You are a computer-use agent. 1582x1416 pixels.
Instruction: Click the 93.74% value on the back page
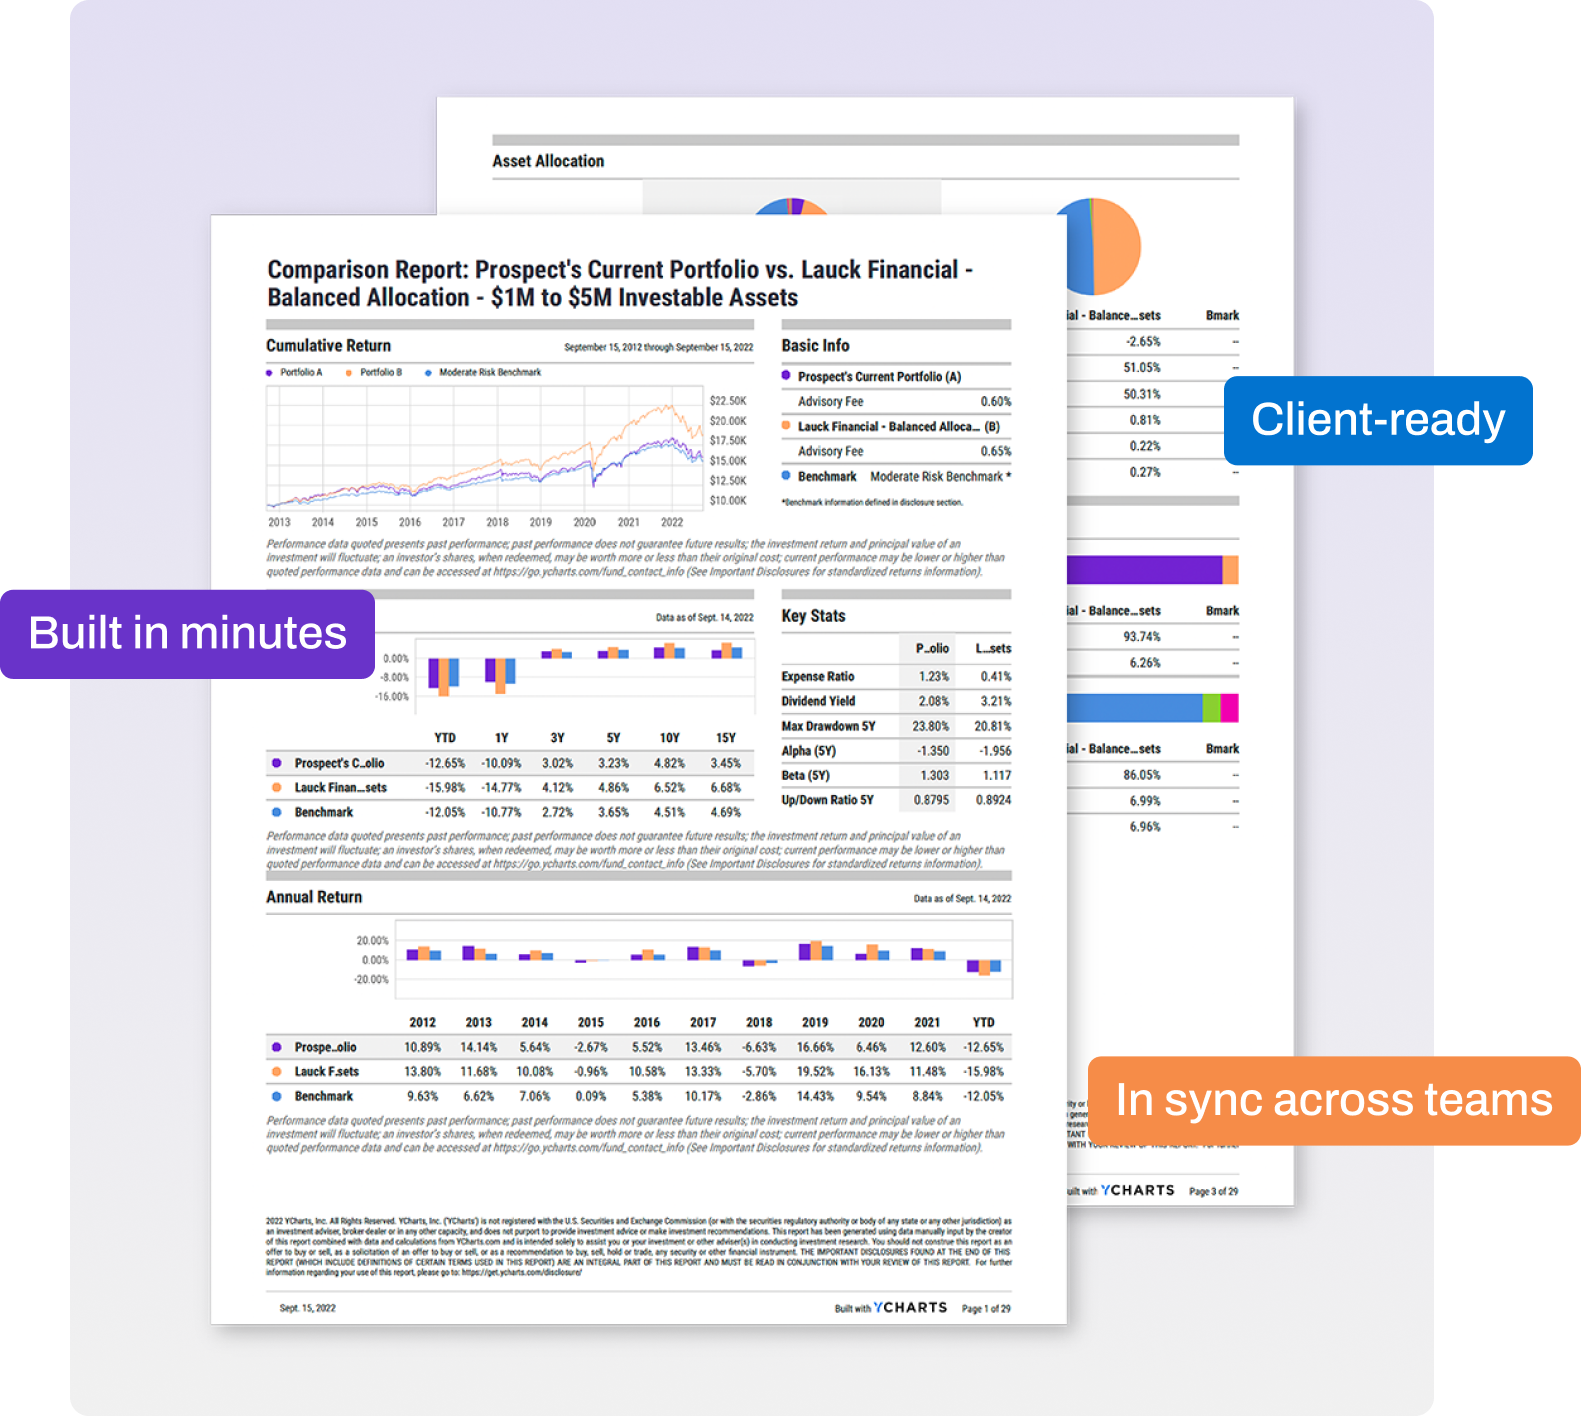tap(1142, 637)
